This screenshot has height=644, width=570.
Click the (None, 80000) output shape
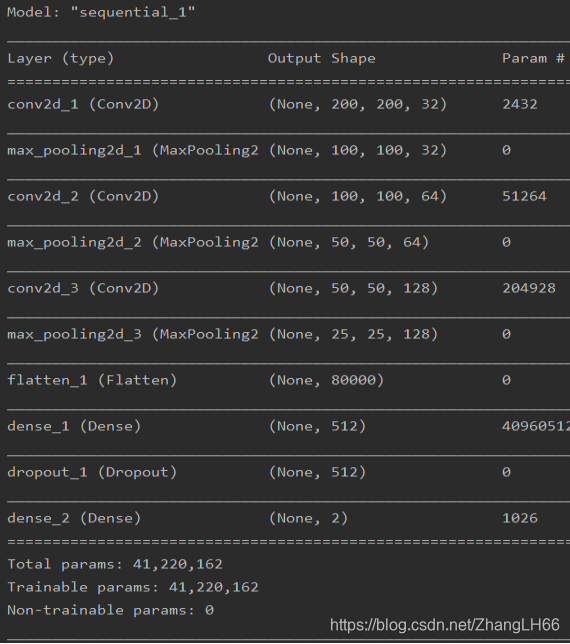[x=326, y=380]
